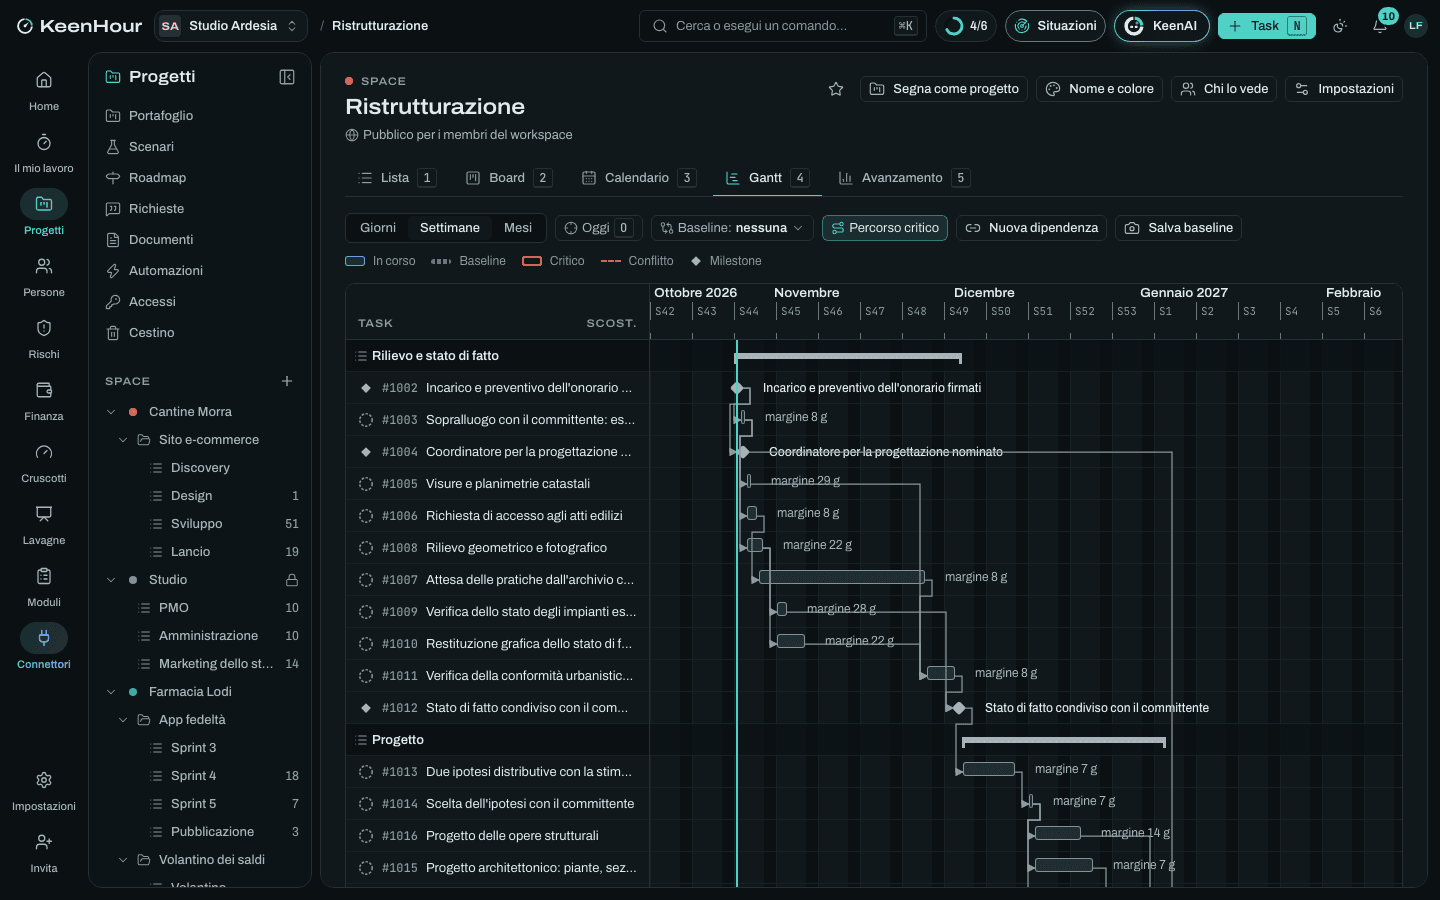Open the Rischi shield icon
Viewport: 1440px width, 900px height.
(x=44, y=339)
